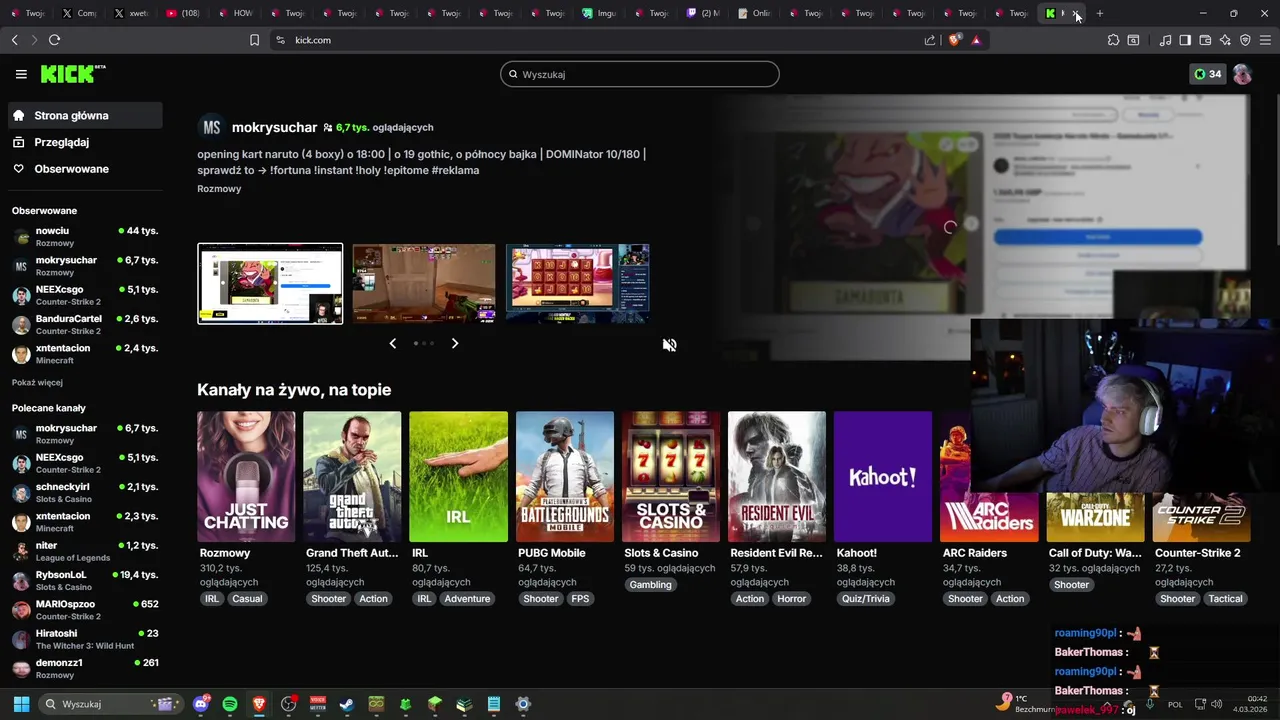Image resolution: width=1280 pixels, height=720 pixels.
Task: Open the Brave Wallet icon
Action: coord(1205,40)
